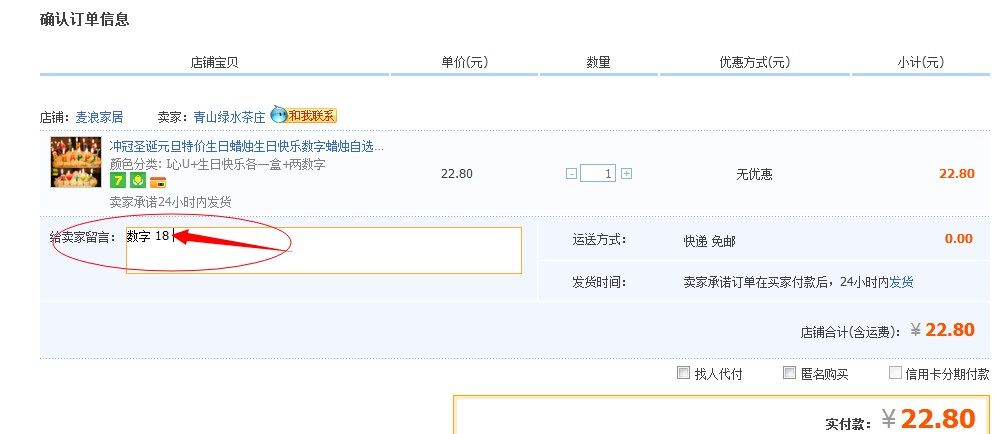Viewport: 998px width, 434px height.
Task: Enable the 找人代付 checkbox
Action: (684, 374)
